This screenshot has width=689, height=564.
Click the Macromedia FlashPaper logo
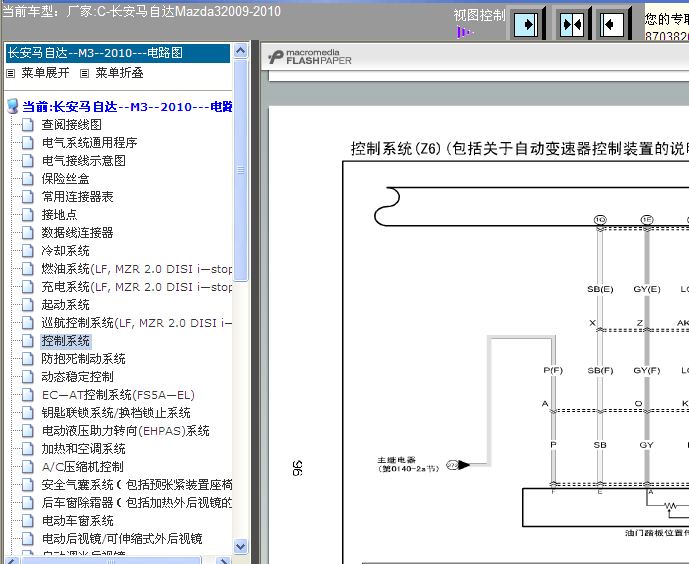[310, 57]
